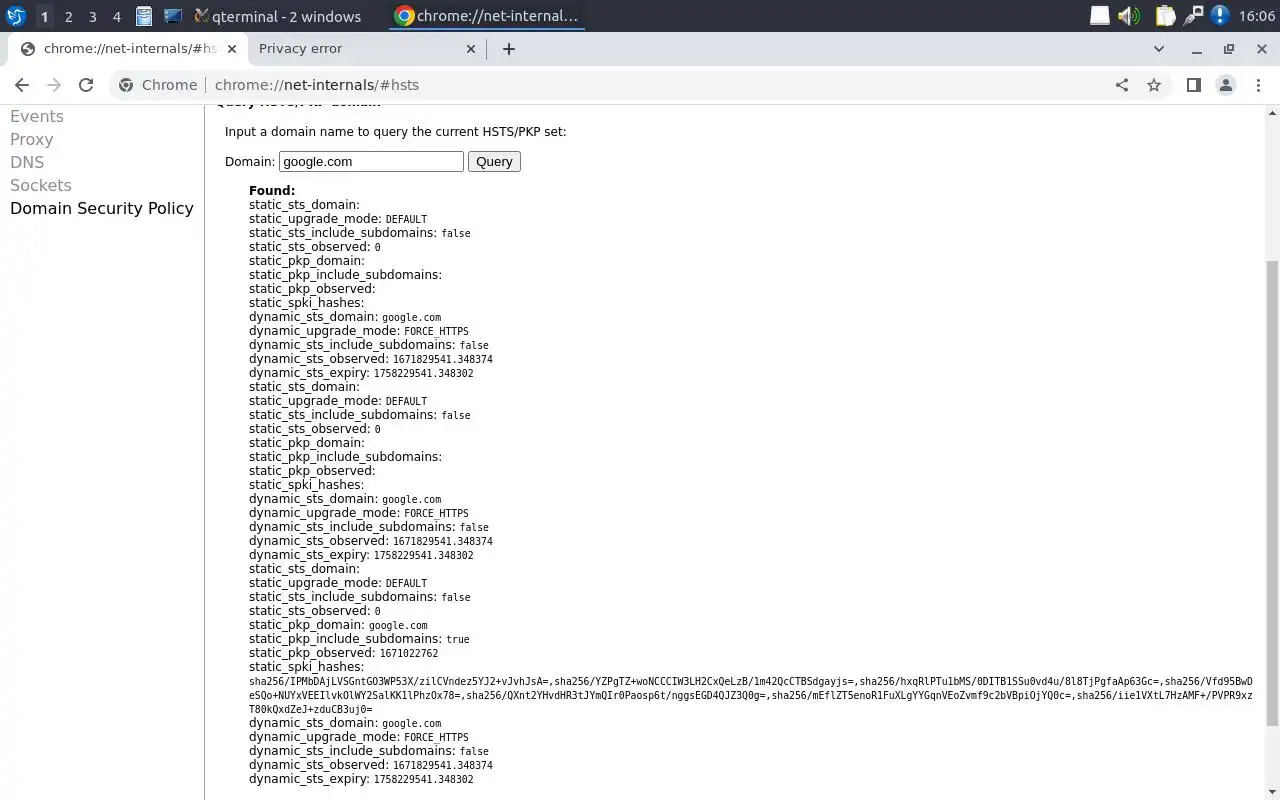Screen dimensions: 1280x800
Task: Switch to workspace 3
Action: 92,16
